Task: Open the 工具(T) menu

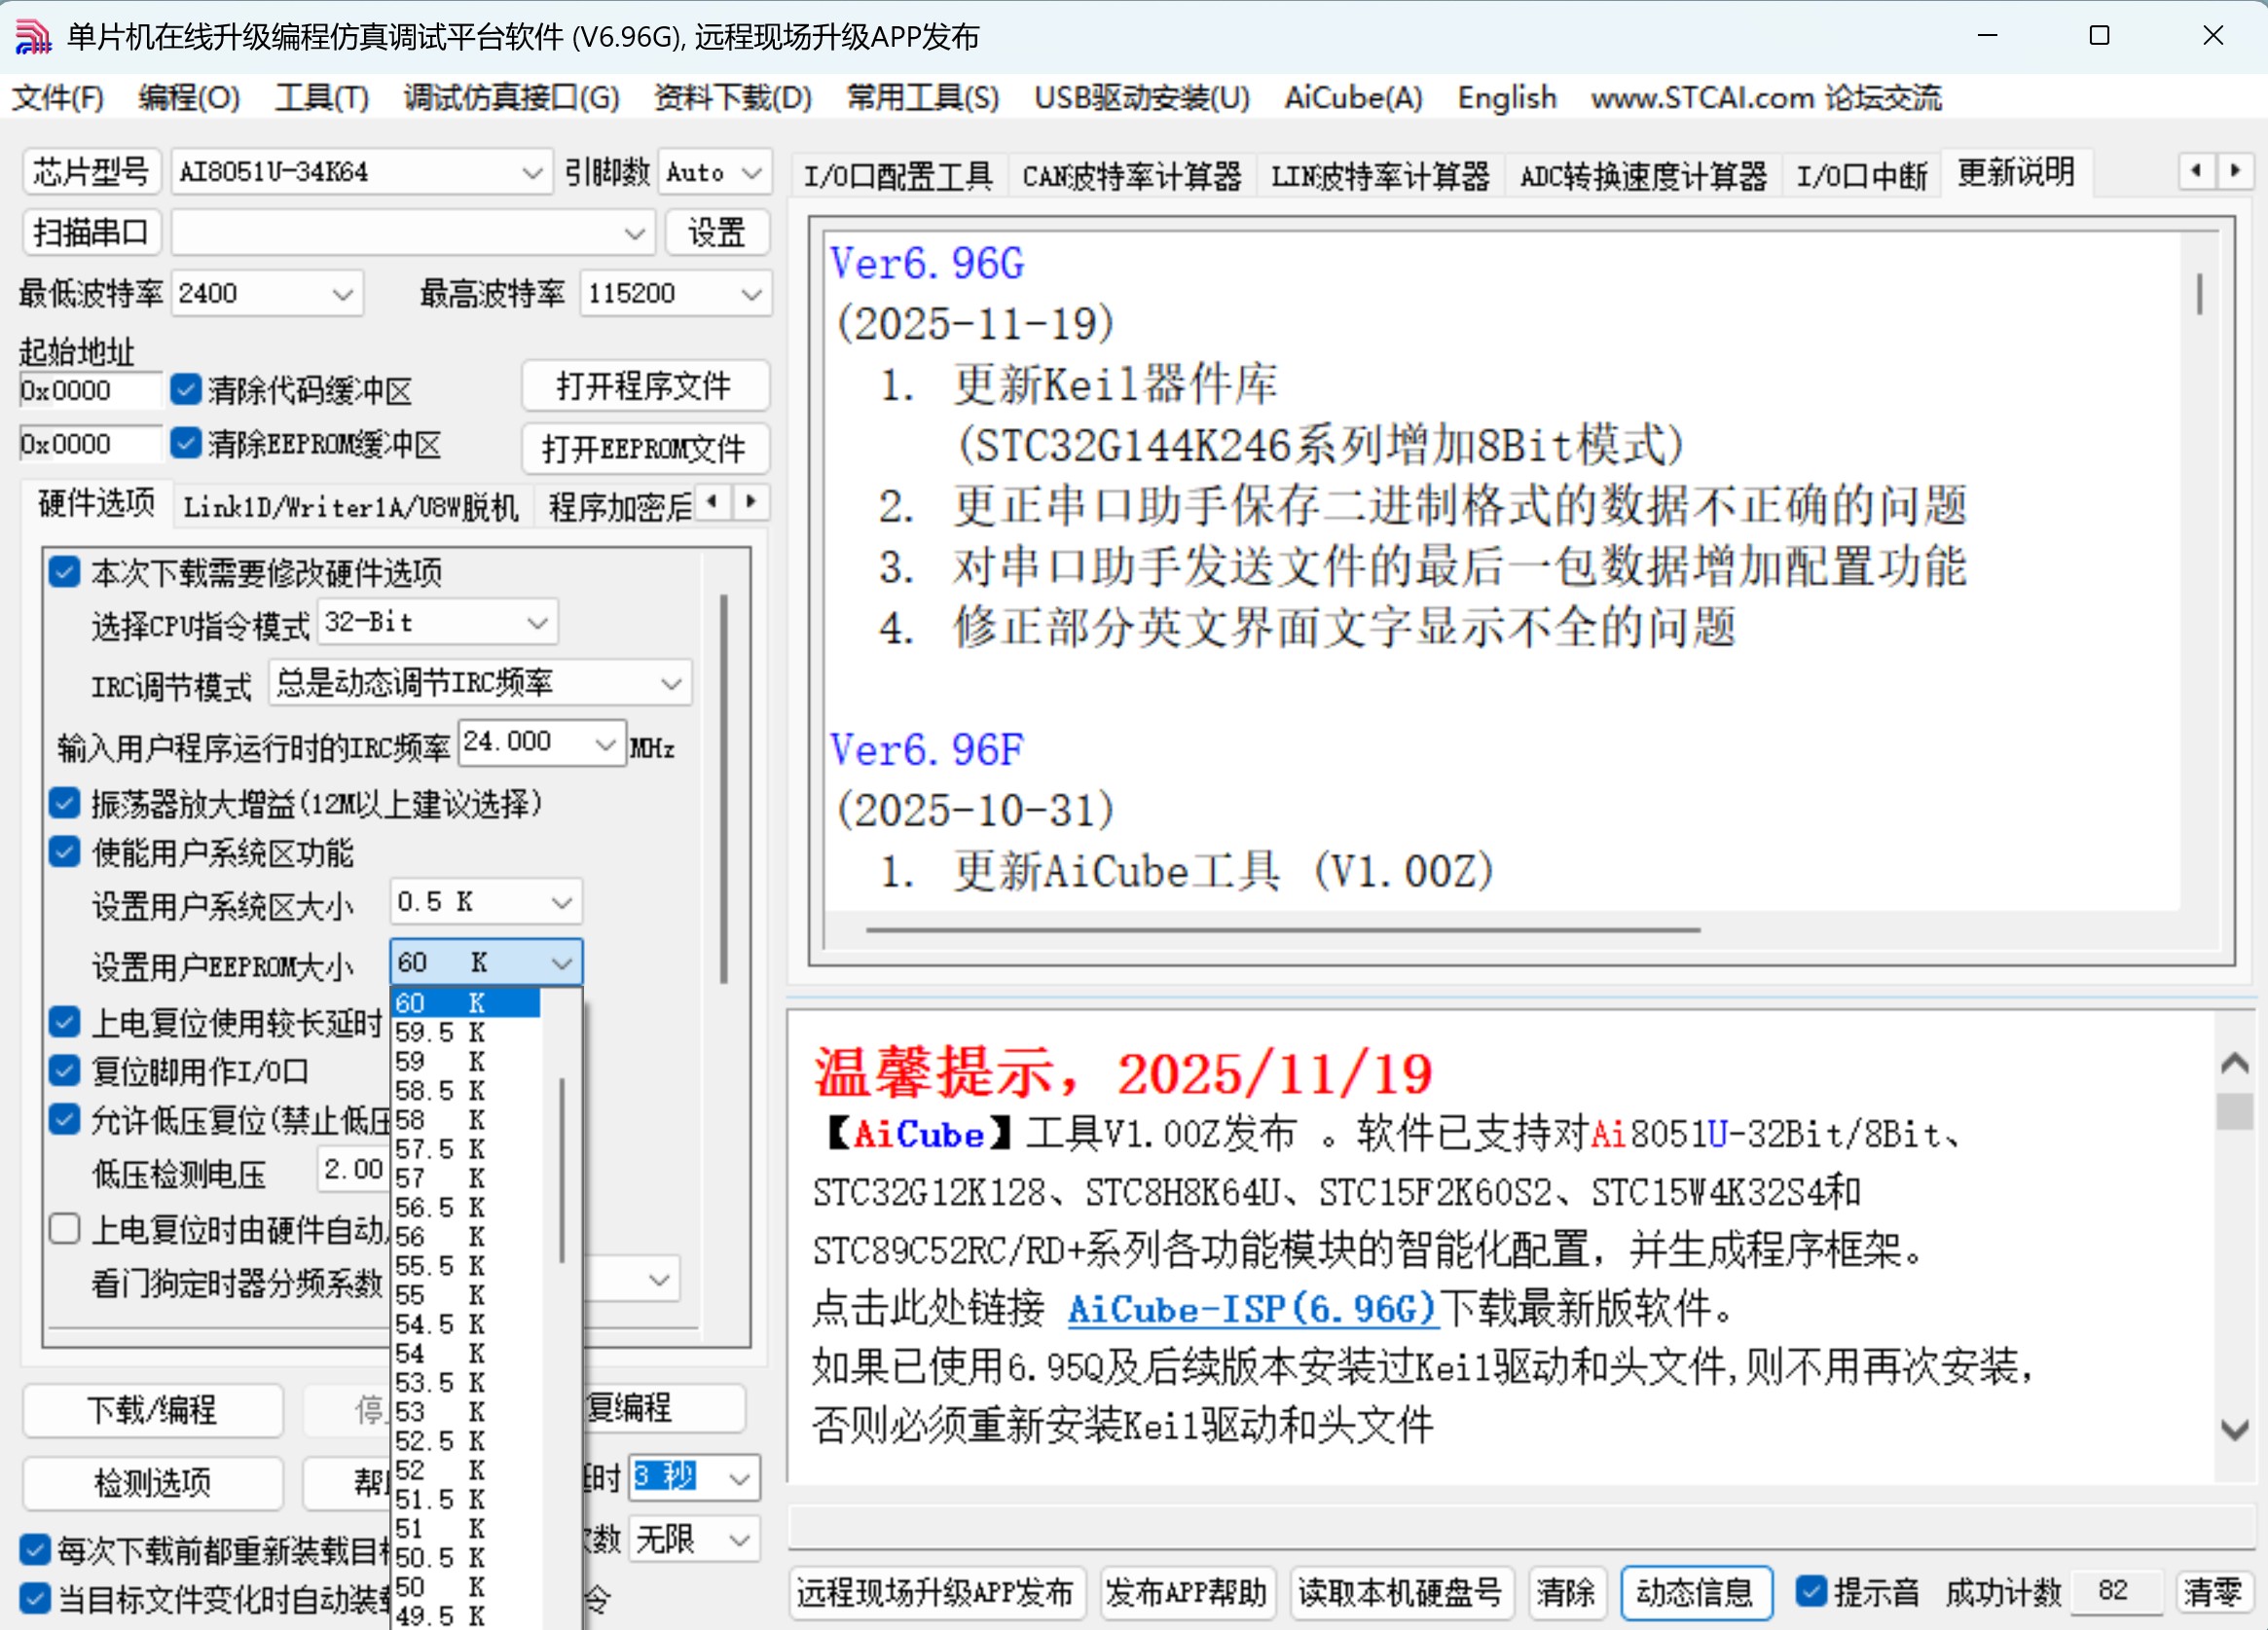Action: point(320,97)
